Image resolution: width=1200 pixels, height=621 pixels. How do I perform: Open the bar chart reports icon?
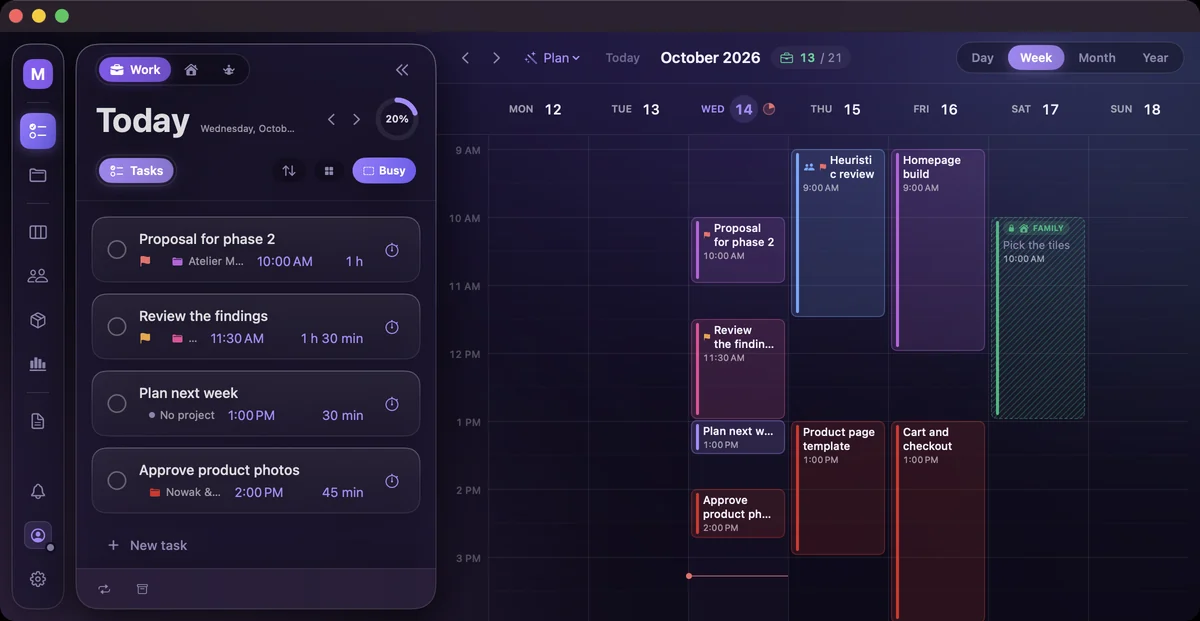38,364
